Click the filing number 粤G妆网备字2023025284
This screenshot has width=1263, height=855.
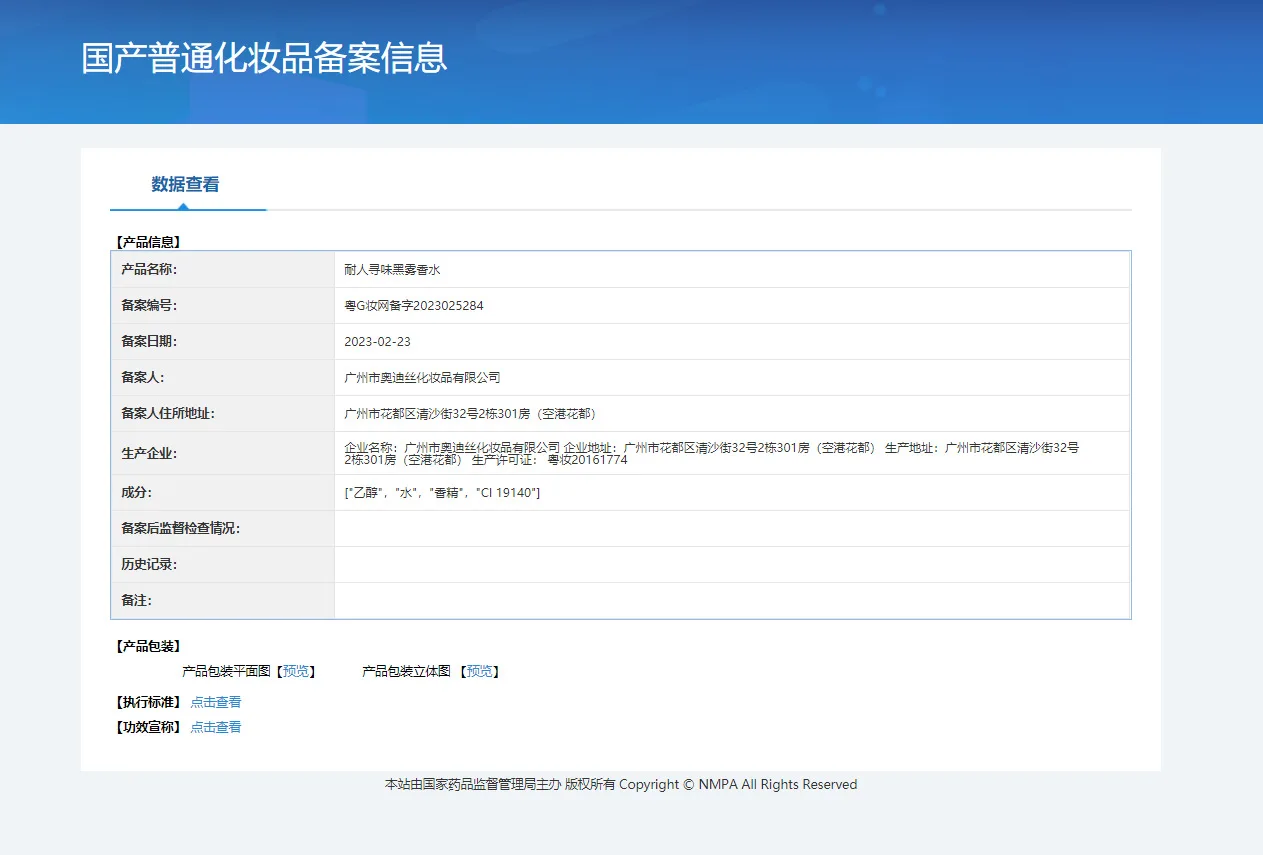413,306
